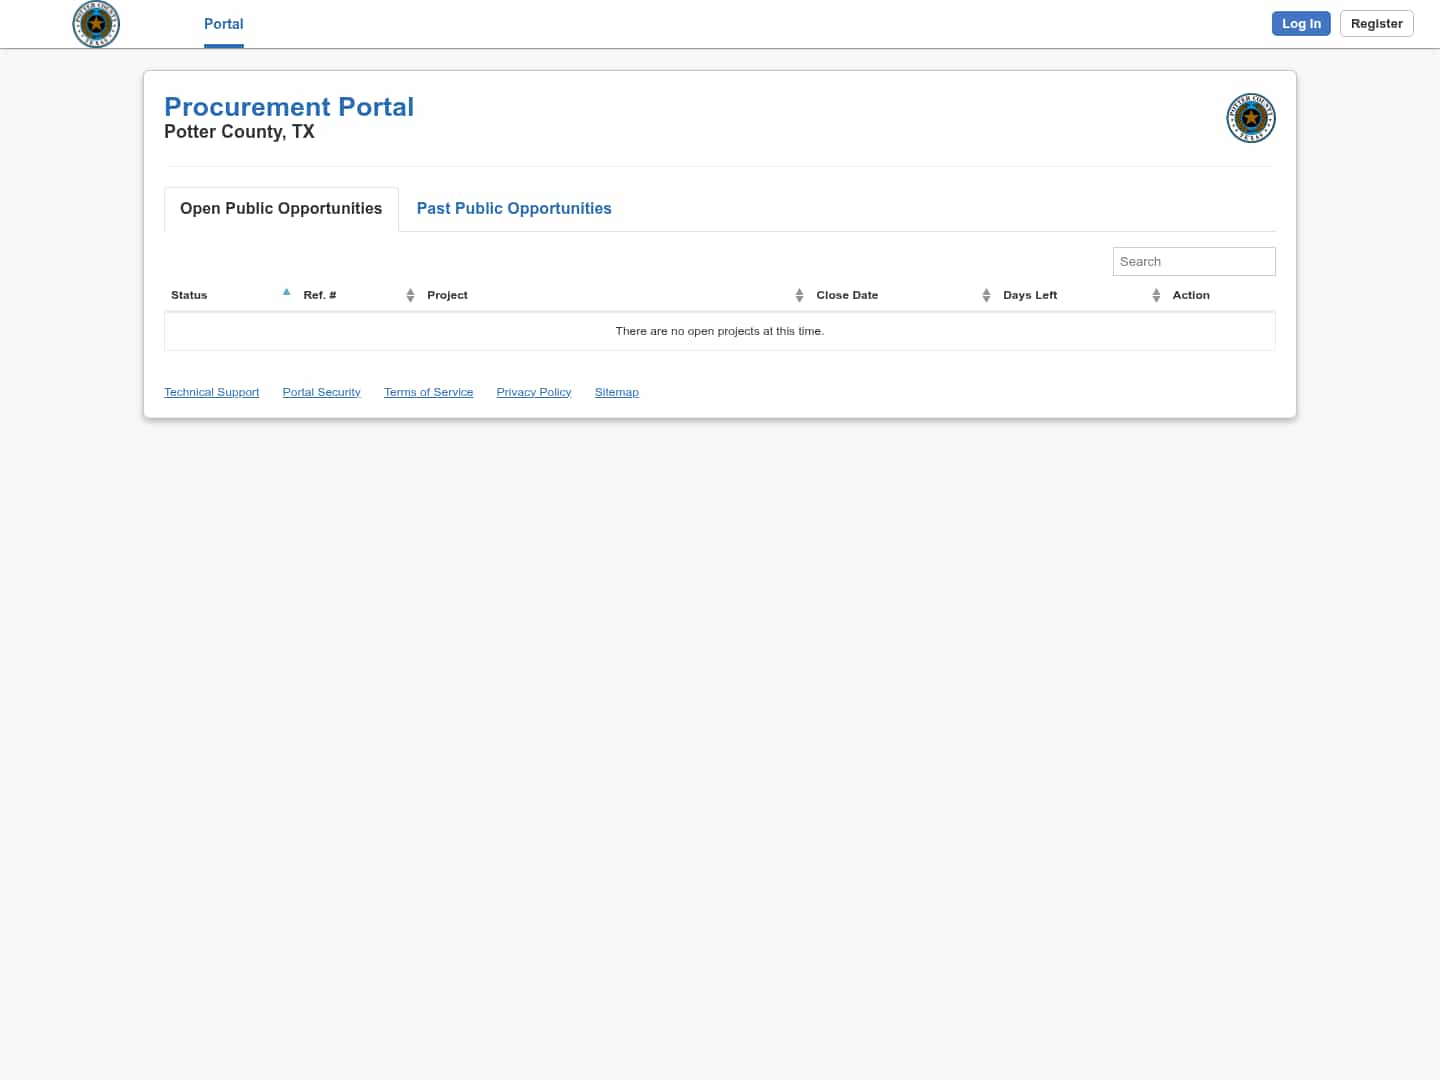Select Open Public Opportunities tab
1440x1080 pixels.
[x=281, y=209]
